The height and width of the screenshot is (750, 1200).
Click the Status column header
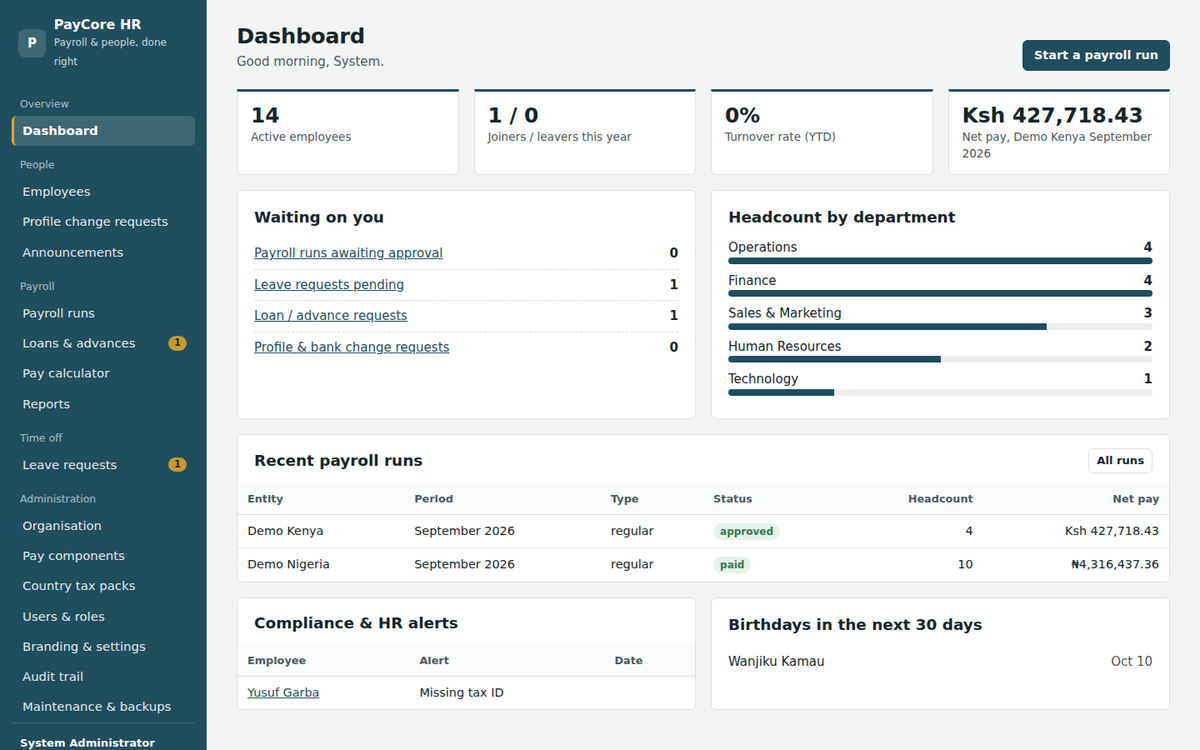[732, 499]
